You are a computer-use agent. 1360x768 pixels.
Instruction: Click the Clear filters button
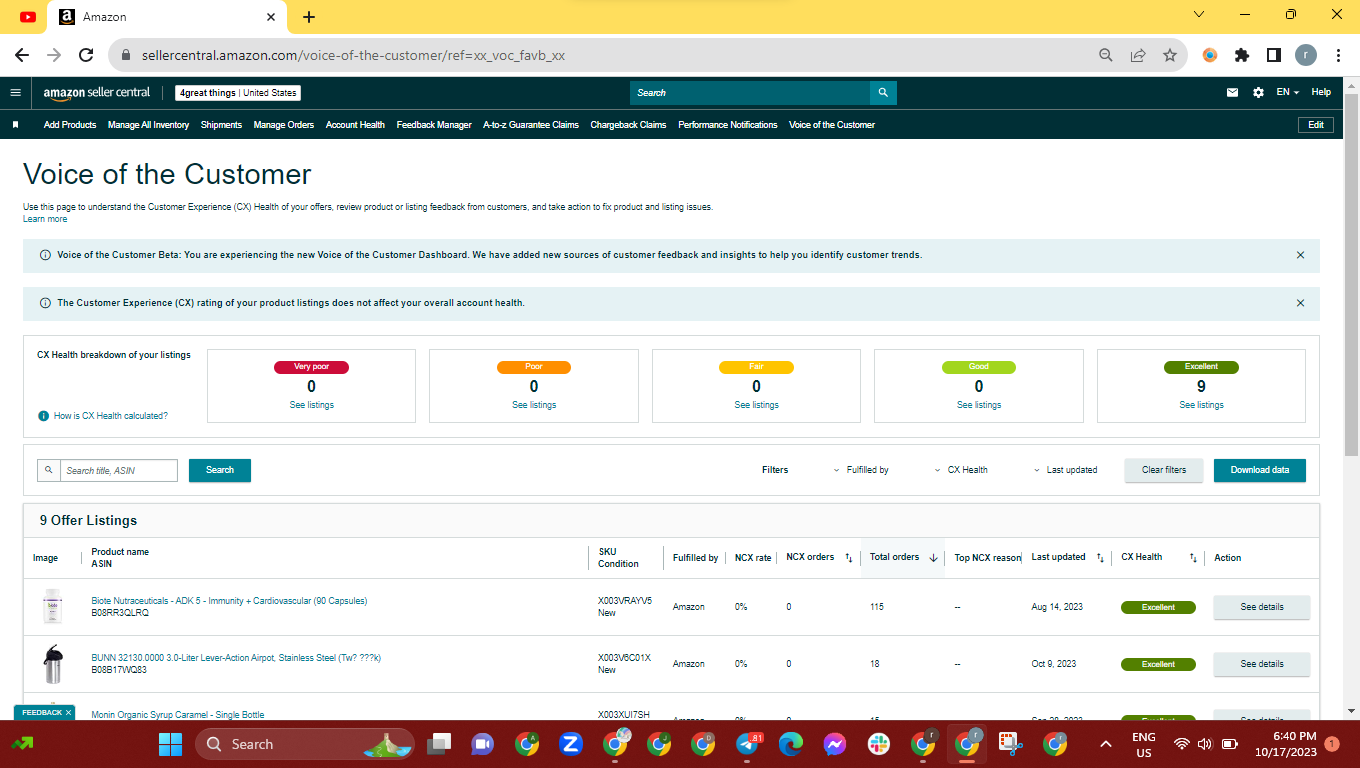1164,470
